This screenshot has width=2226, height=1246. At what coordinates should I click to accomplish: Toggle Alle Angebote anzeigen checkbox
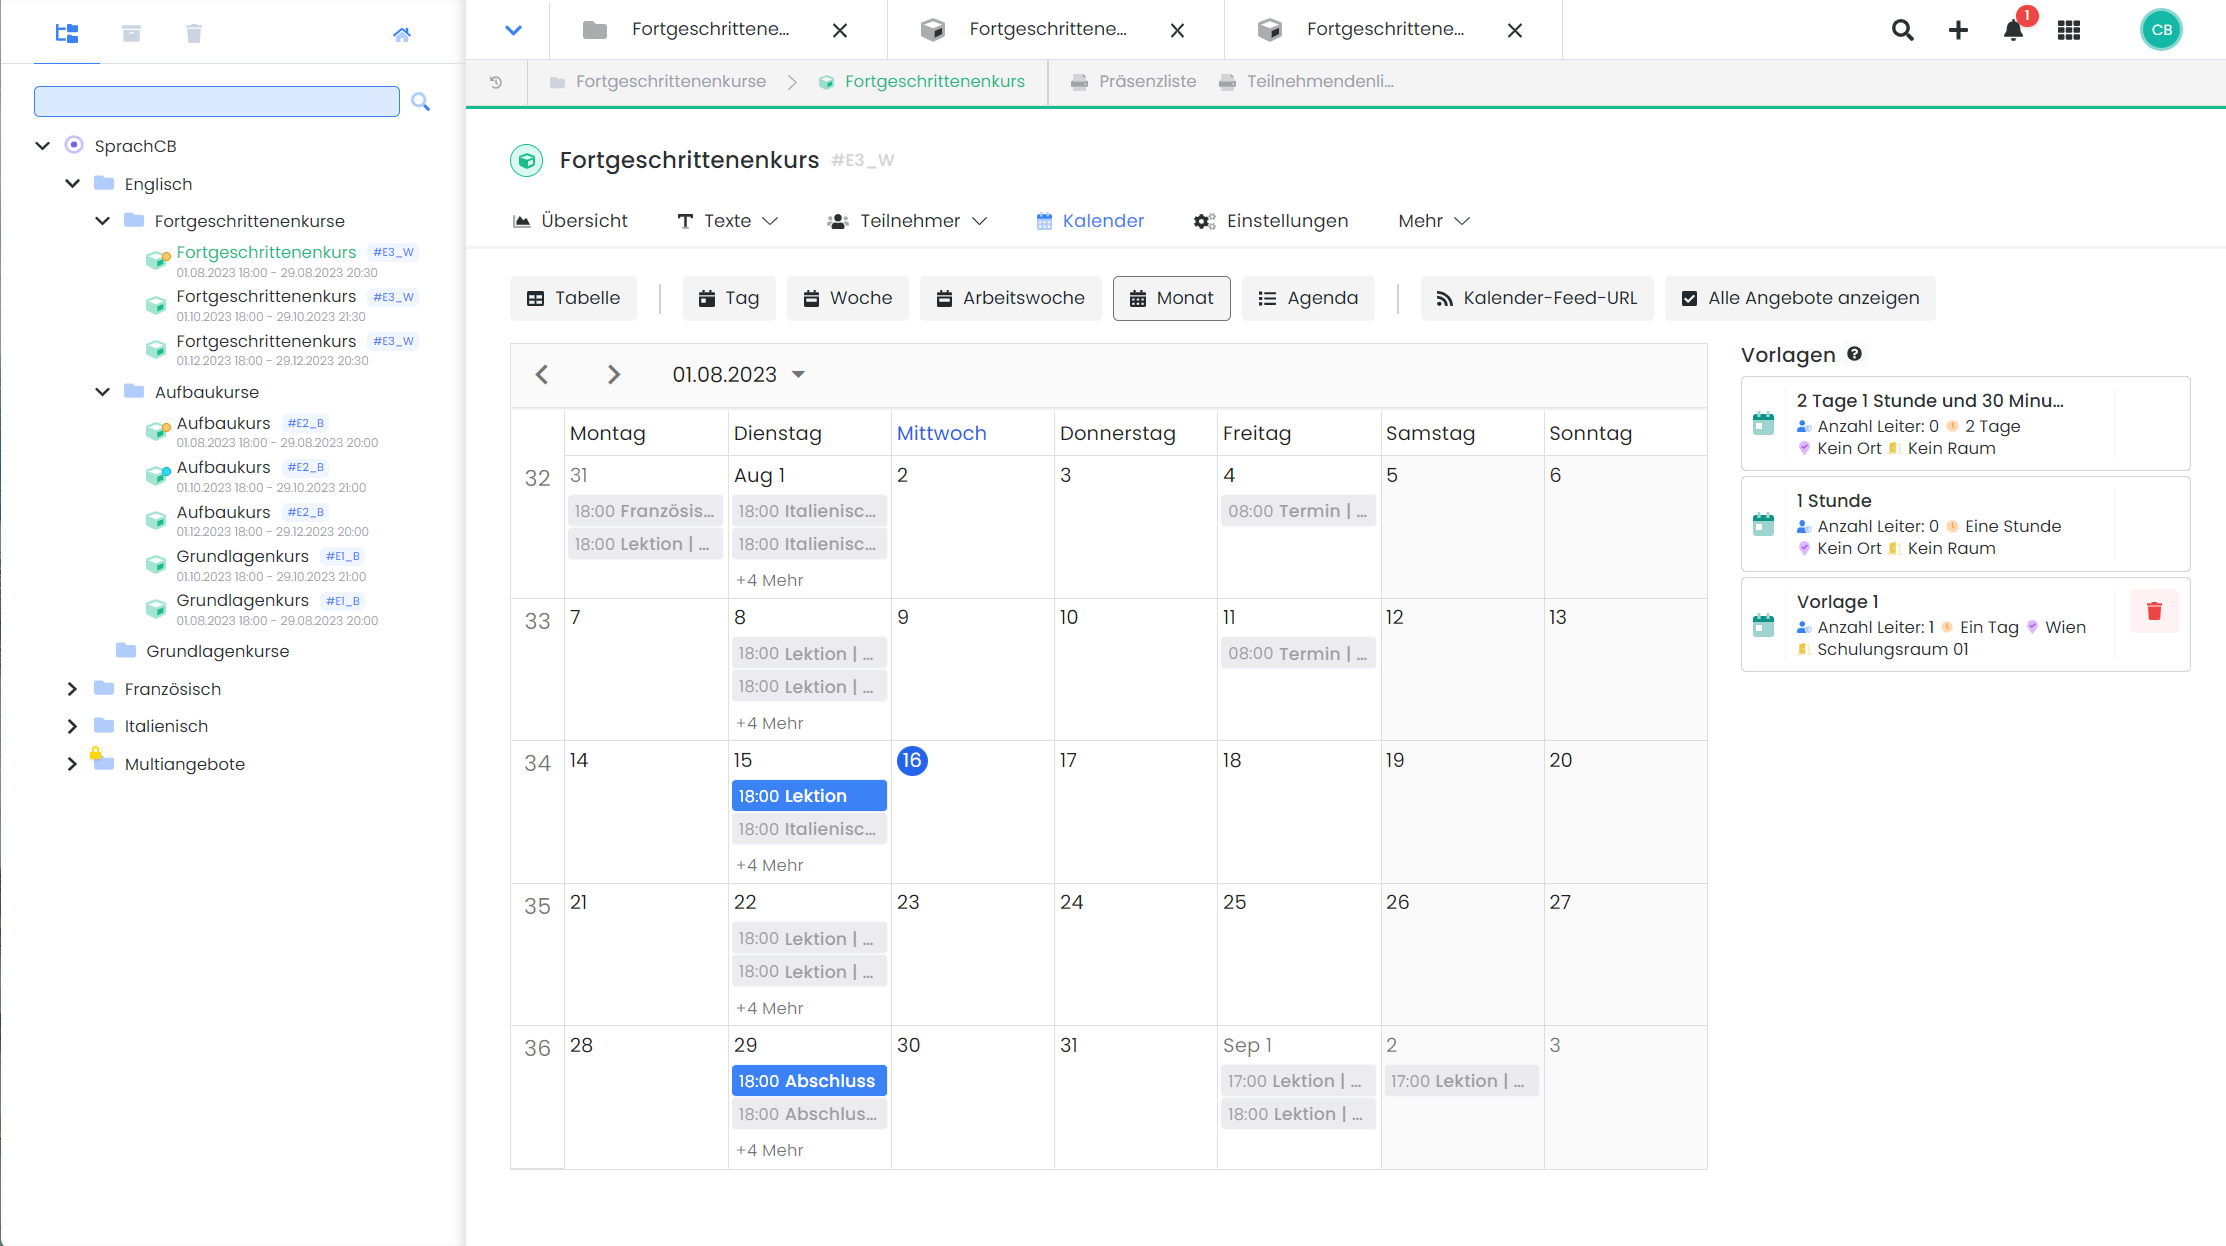(x=1690, y=298)
